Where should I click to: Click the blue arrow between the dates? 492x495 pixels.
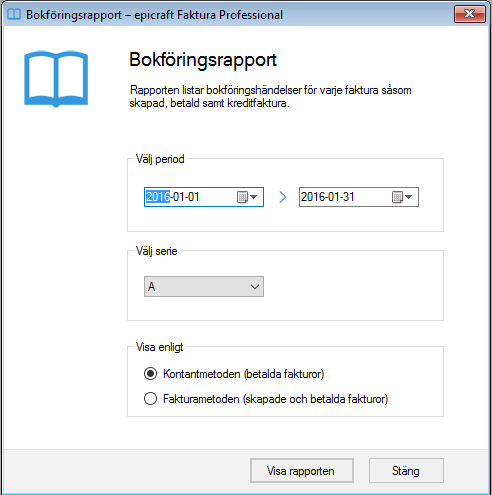point(283,197)
